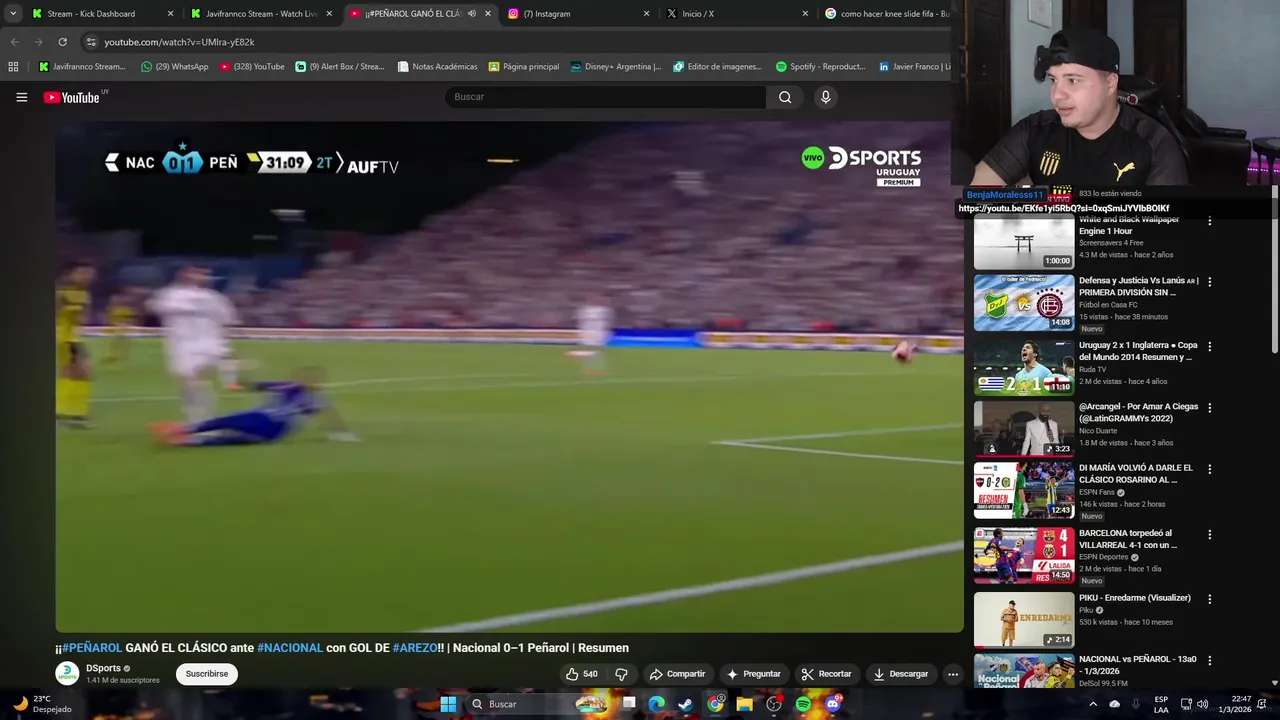The width and height of the screenshot is (1280, 720).
Task: View site information icon in address bar
Action: pos(91,42)
